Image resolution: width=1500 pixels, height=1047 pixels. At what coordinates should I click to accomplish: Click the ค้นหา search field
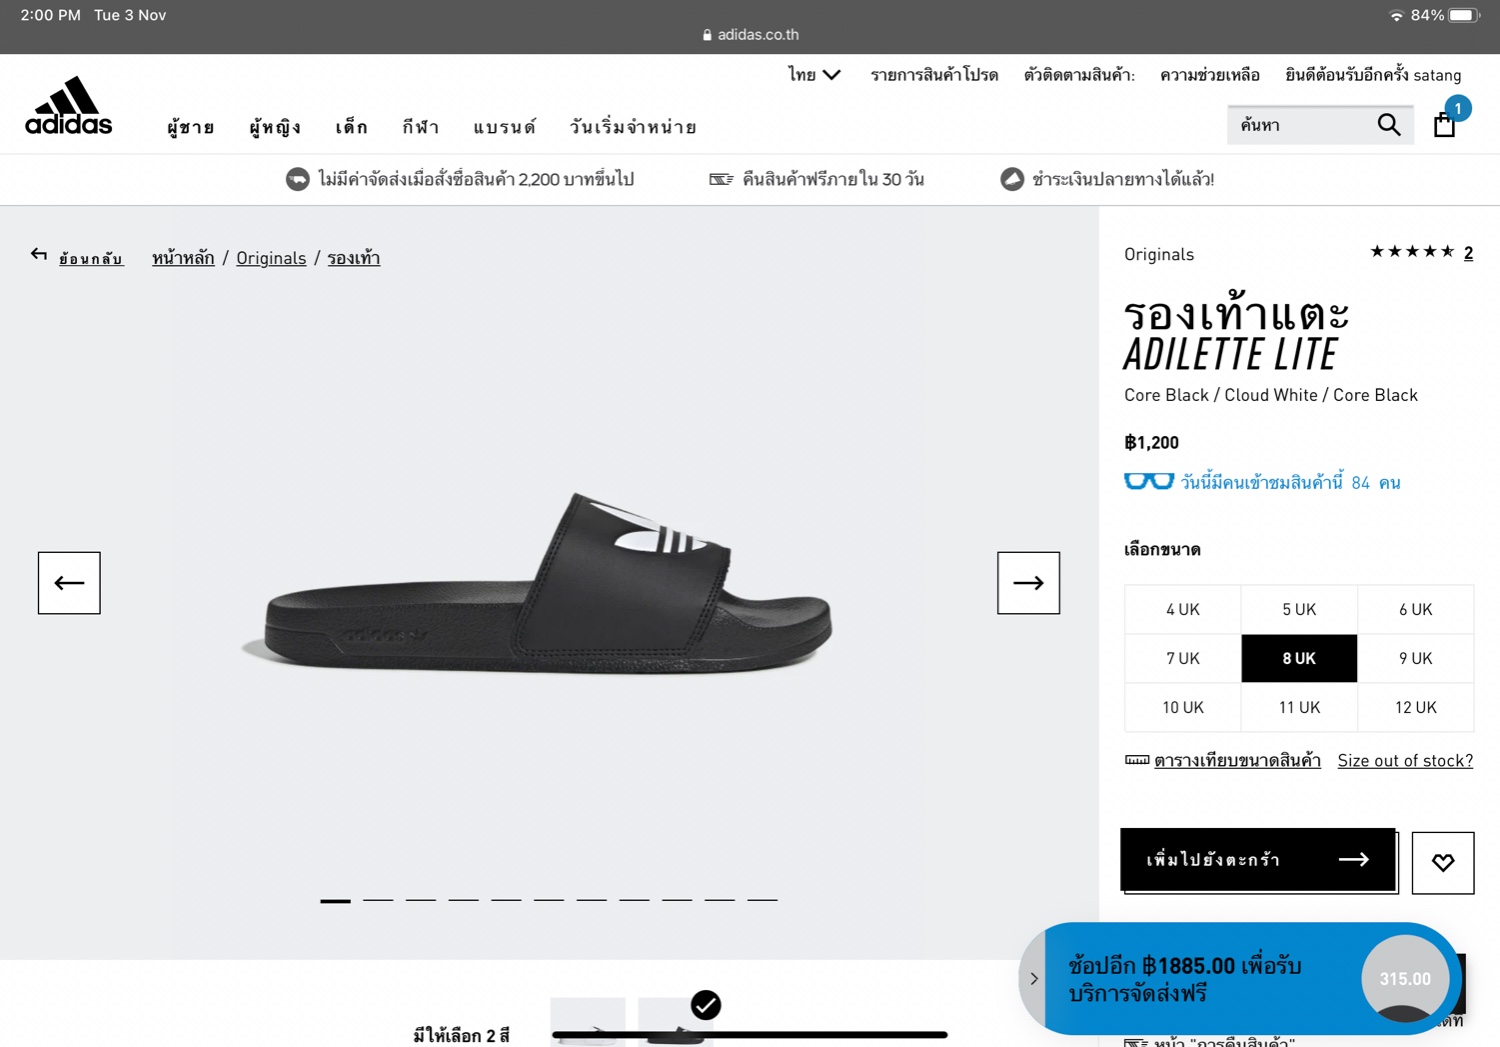[x=1300, y=125]
